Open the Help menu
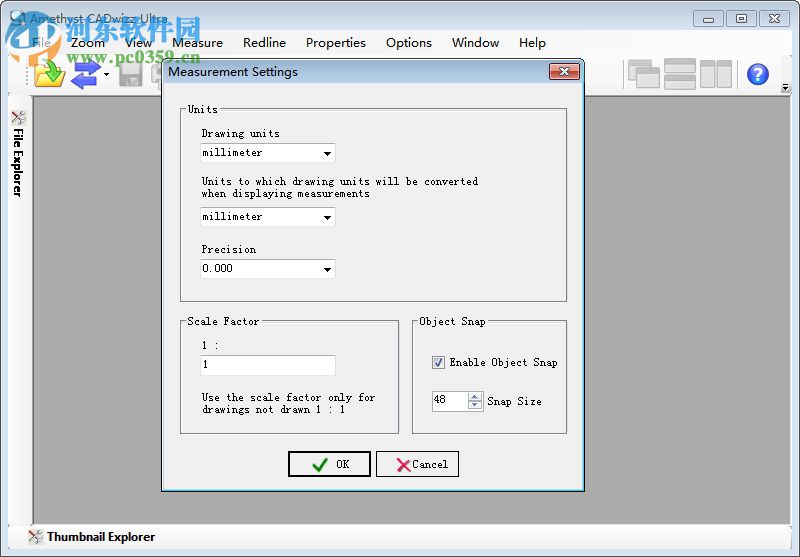This screenshot has width=800, height=557. [x=532, y=43]
